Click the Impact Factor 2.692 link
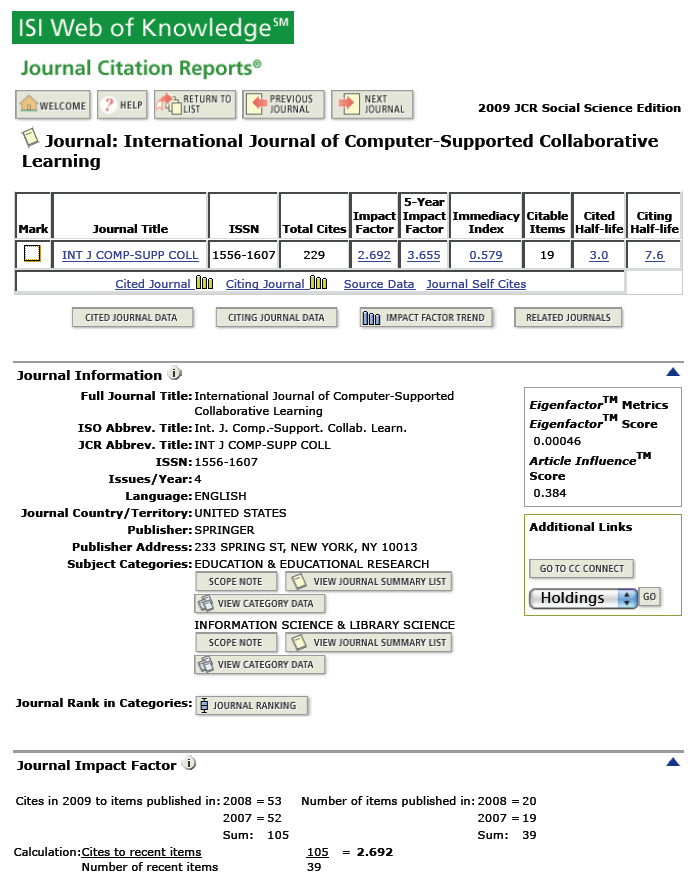 pyautogui.click(x=374, y=255)
